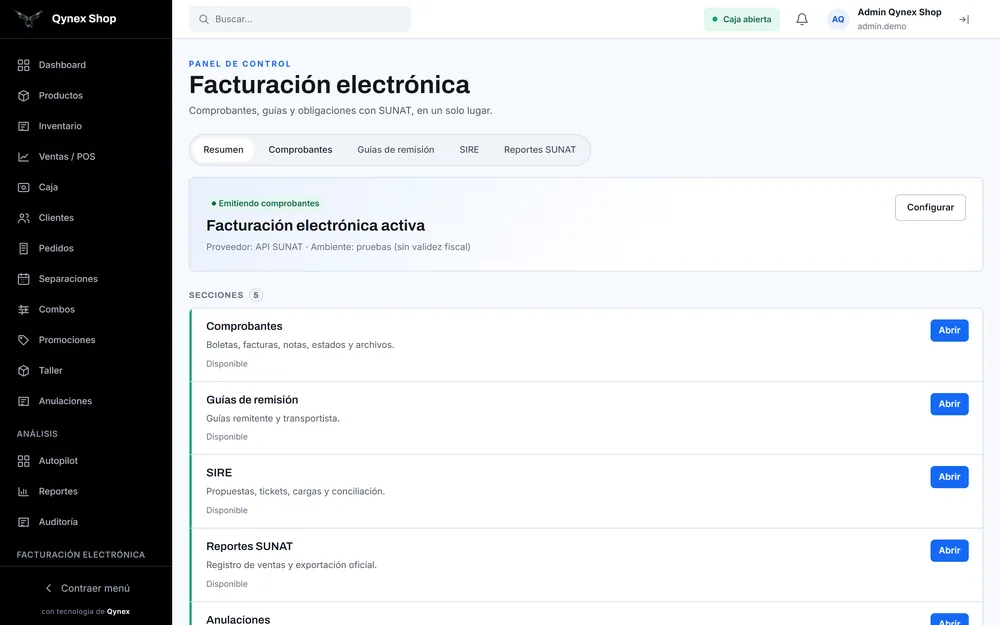The height and width of the screenshot is (625, 1000).
Task: Collapse sidebar with Contraer menú chevron
Action: point(48,588)
